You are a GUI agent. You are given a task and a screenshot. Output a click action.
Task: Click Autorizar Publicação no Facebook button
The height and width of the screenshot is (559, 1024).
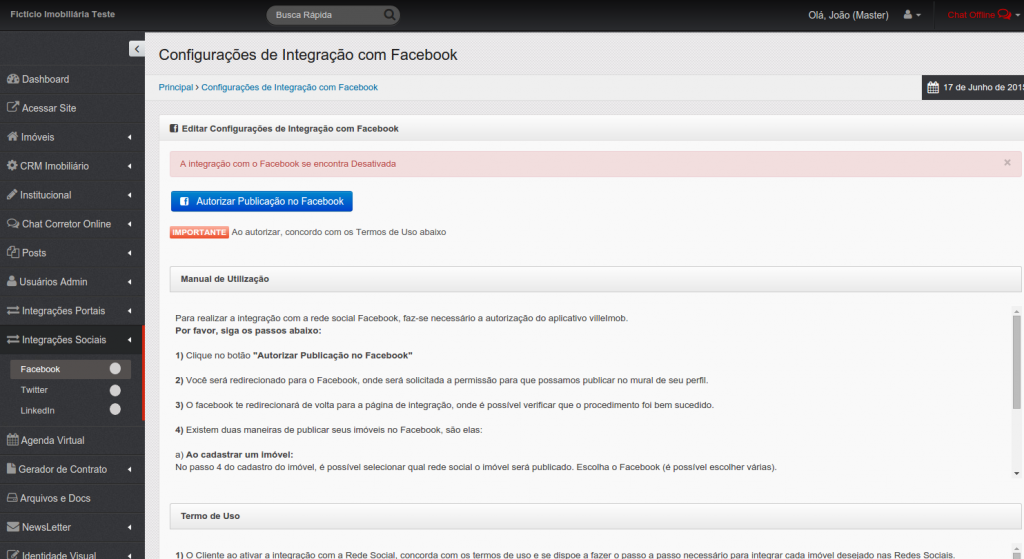coord(262,201)
